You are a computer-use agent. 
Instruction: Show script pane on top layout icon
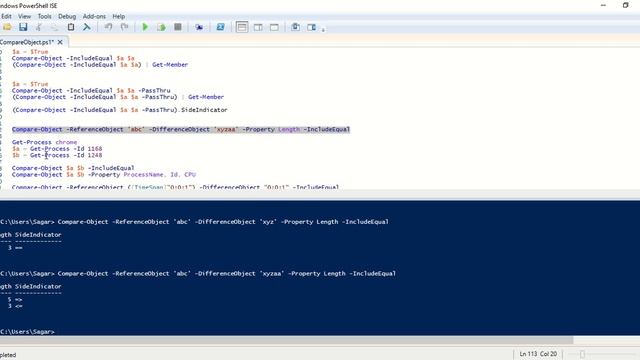click(242, 27)
